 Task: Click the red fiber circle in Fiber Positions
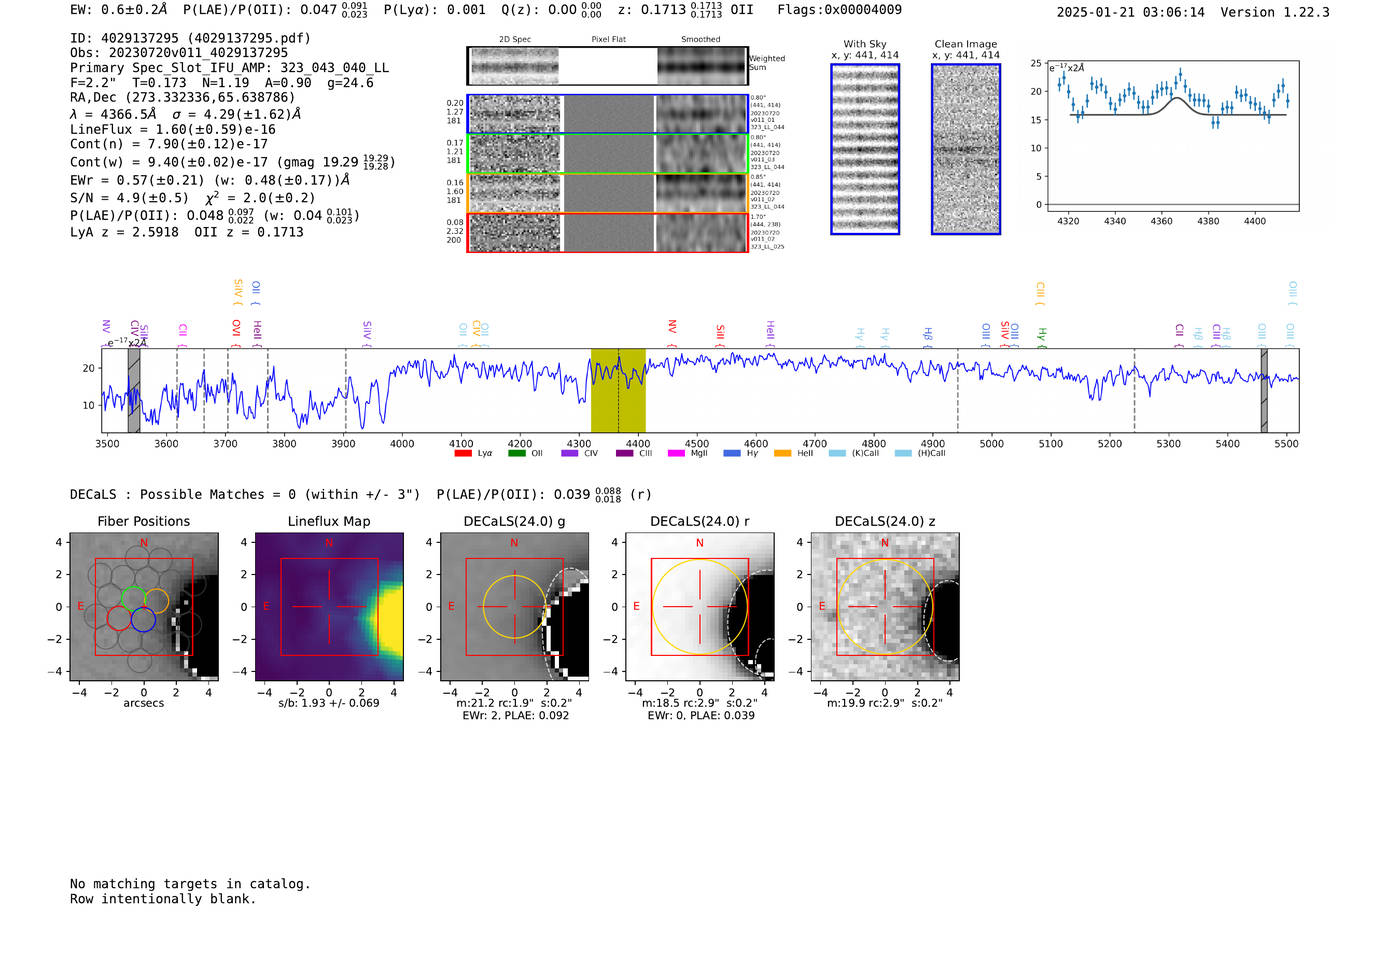click(x=119, y=617)
